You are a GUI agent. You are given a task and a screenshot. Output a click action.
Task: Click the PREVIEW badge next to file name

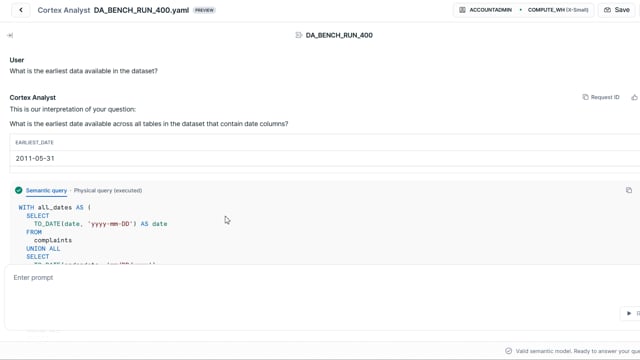click(x=204, y=10)
